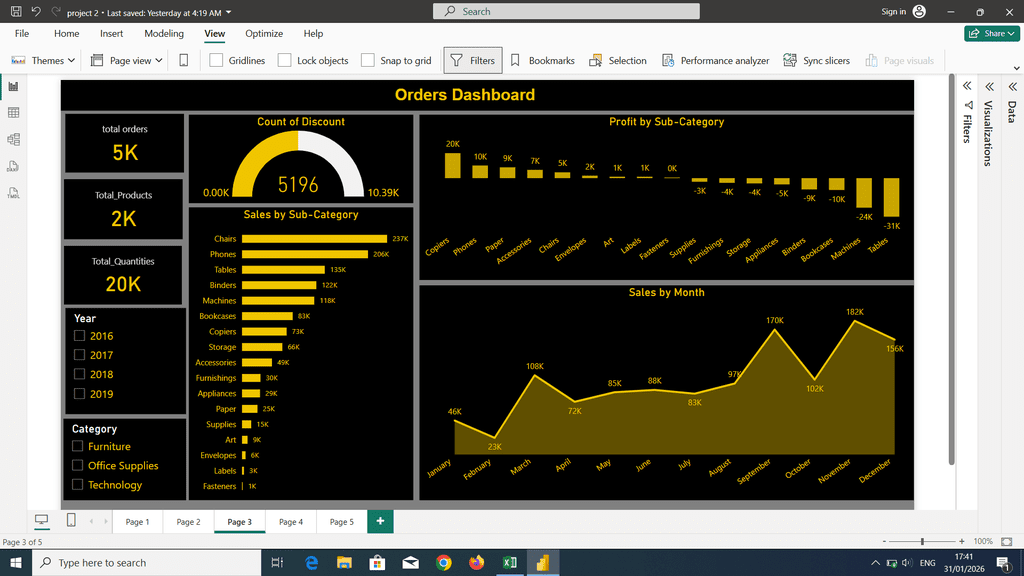Click the save icon in title bar
Image resolution: width=1024 pixels, height=576 pixels.
[15, 12]
